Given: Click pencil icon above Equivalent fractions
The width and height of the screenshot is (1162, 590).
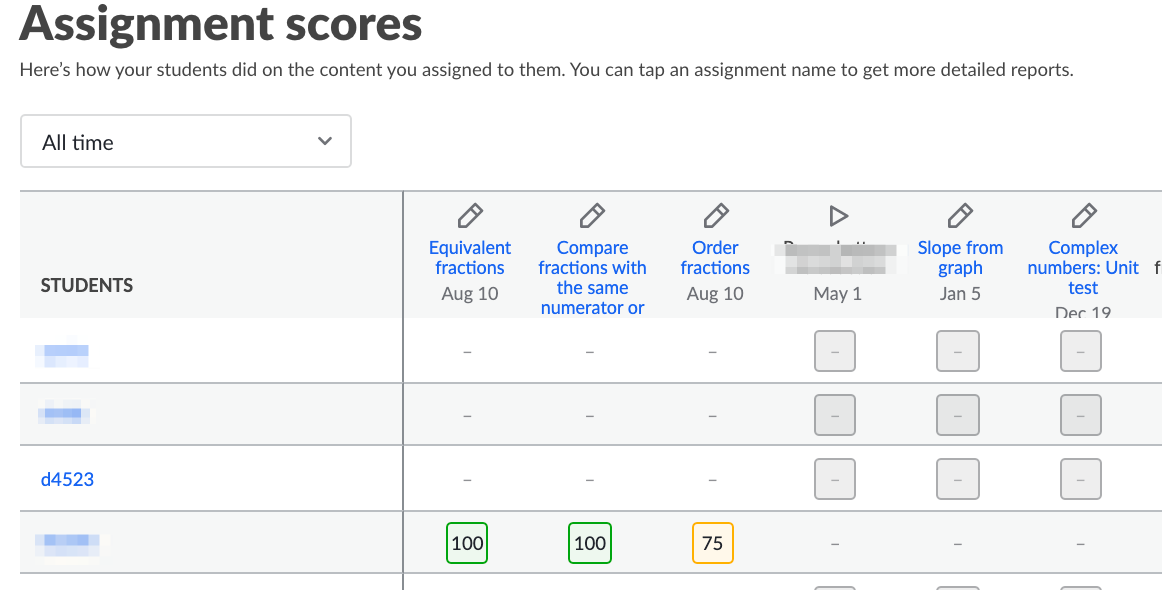Looking at the screenshot, I should pos(470,215).
